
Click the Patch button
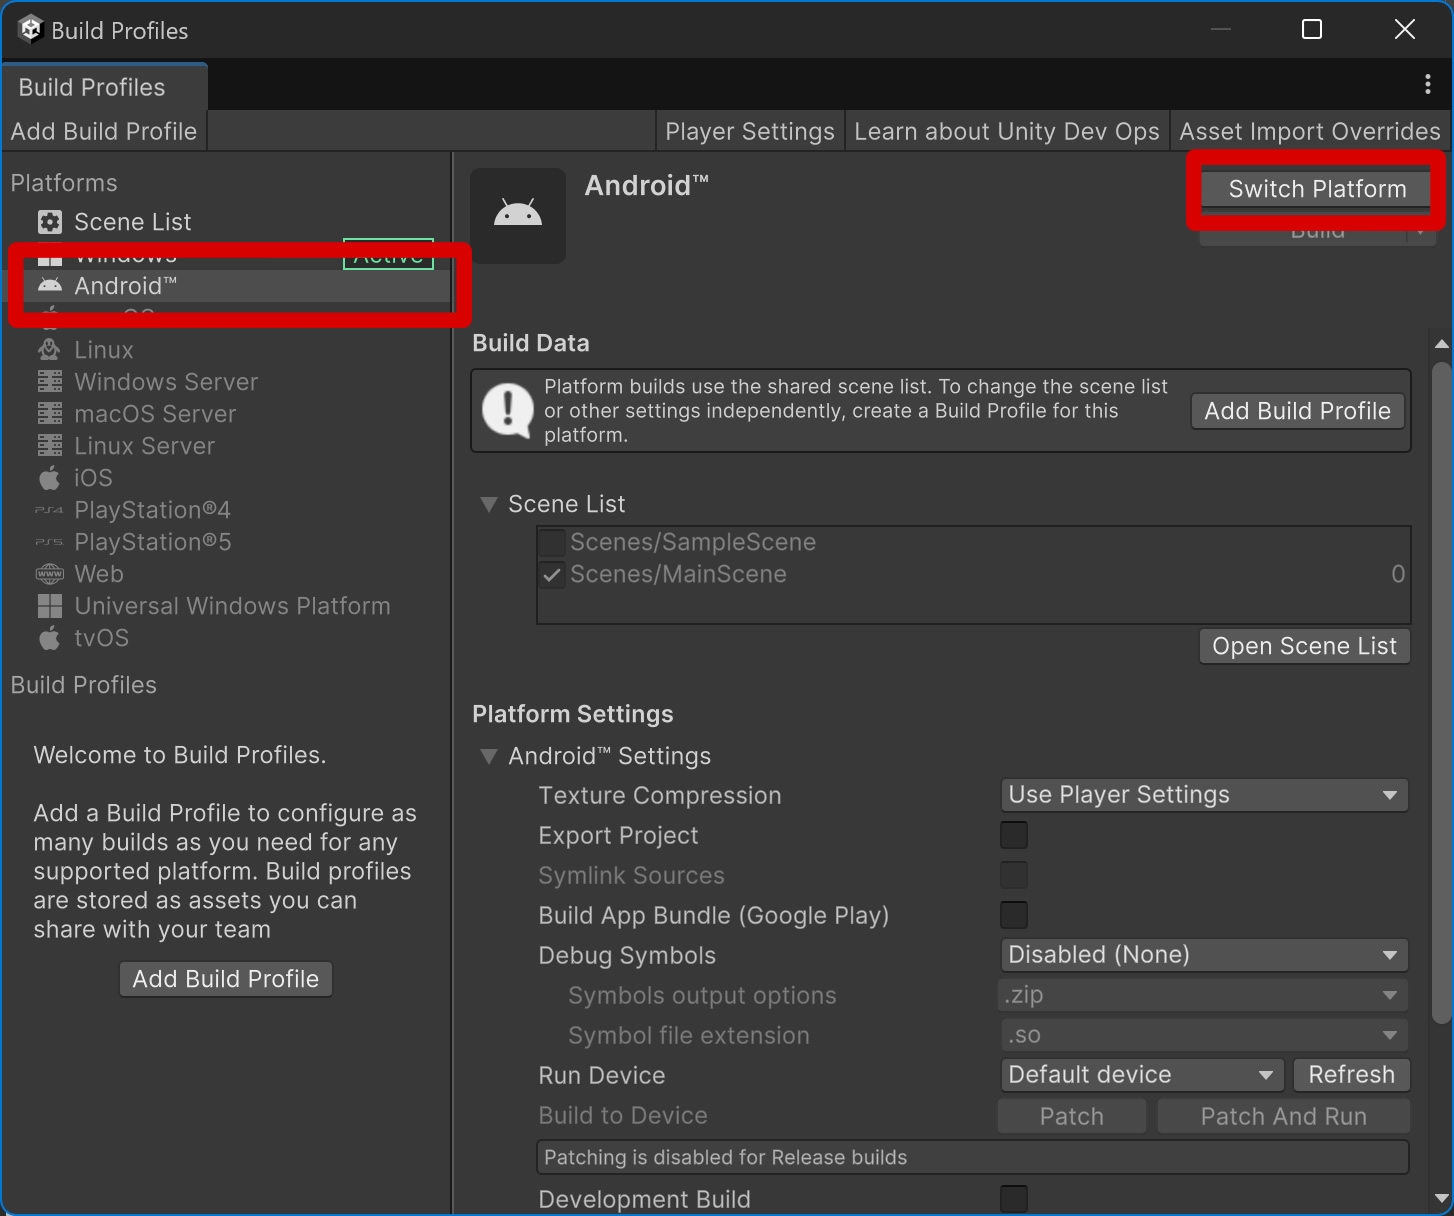tap(1072, 1116)
